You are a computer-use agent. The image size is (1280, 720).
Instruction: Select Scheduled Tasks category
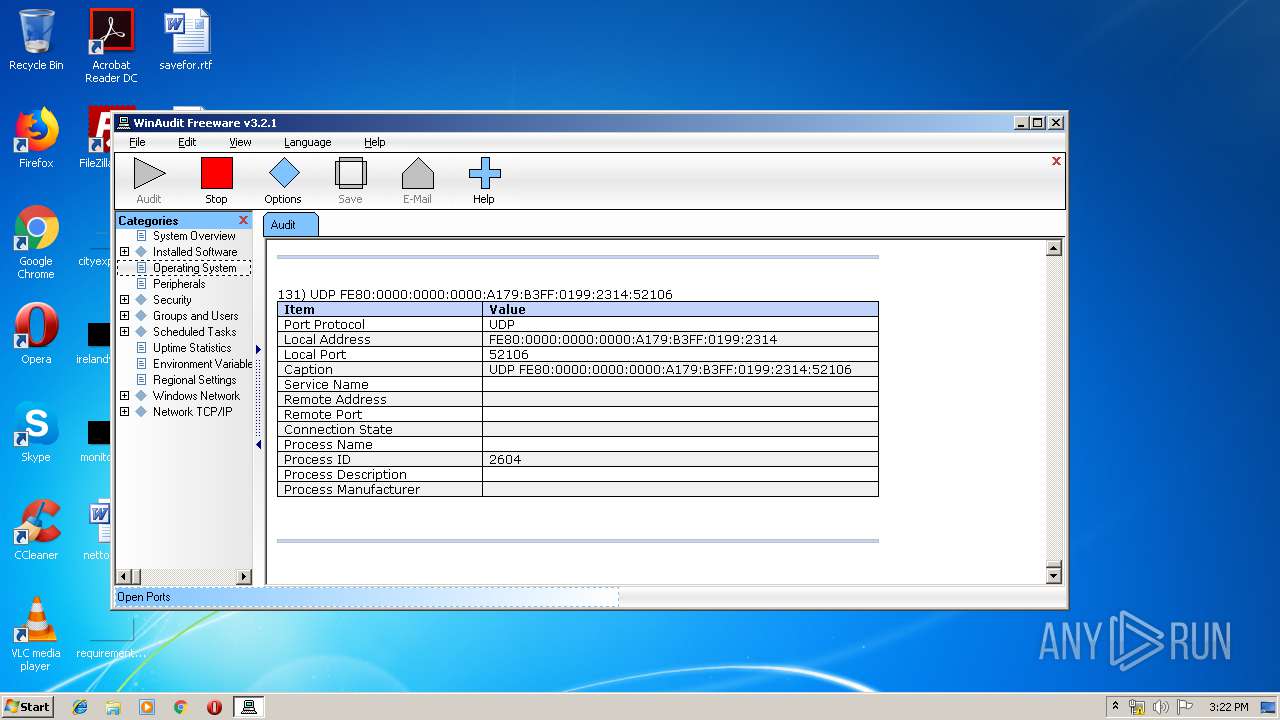[194, 332]
